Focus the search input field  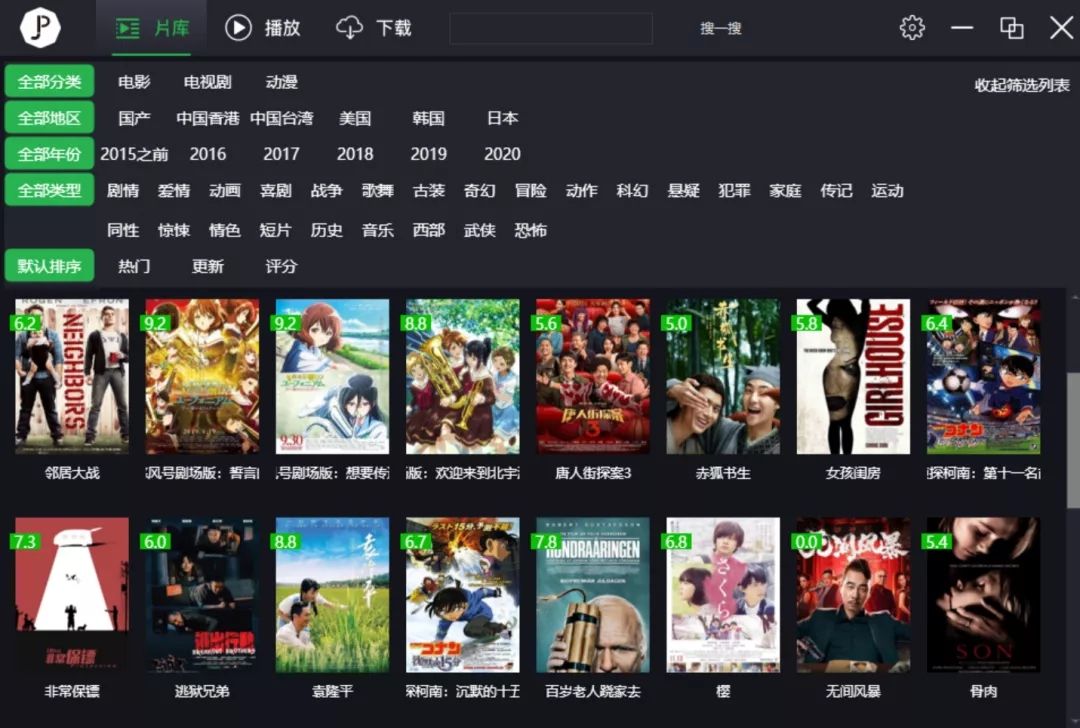(x=551, y=29)
